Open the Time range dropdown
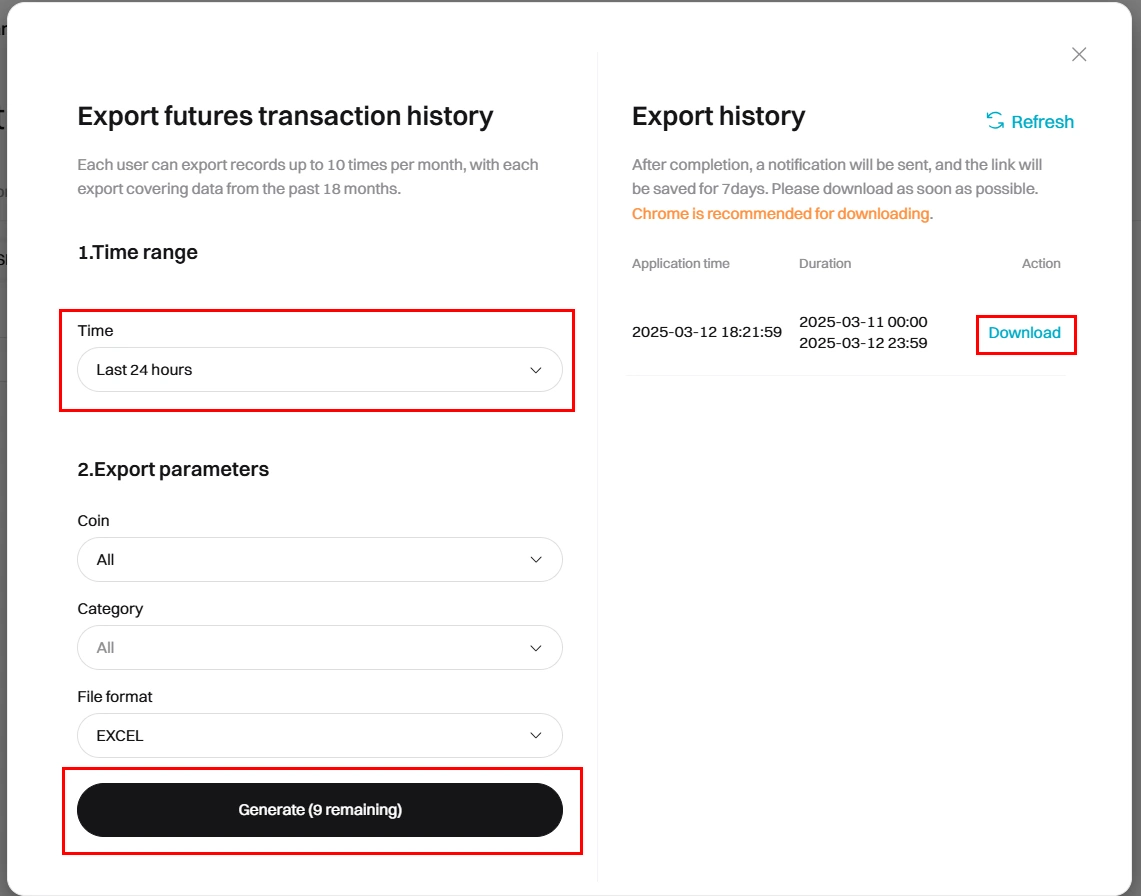 click(319, 370)
